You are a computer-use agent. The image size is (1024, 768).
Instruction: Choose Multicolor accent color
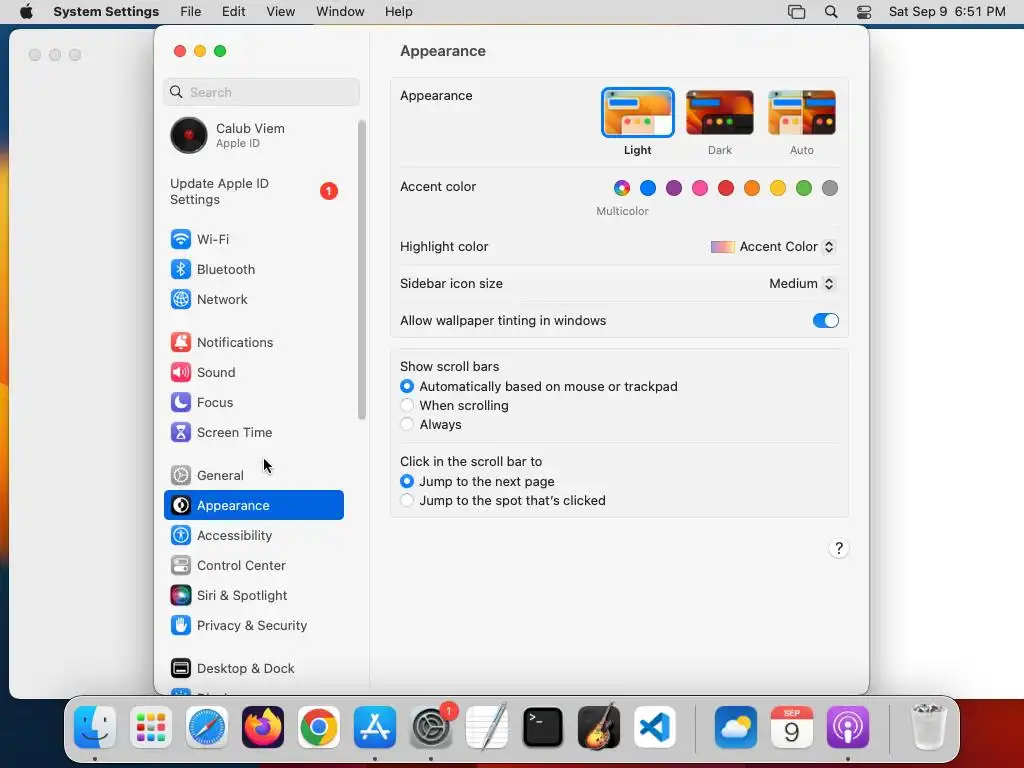coord(622,188)
